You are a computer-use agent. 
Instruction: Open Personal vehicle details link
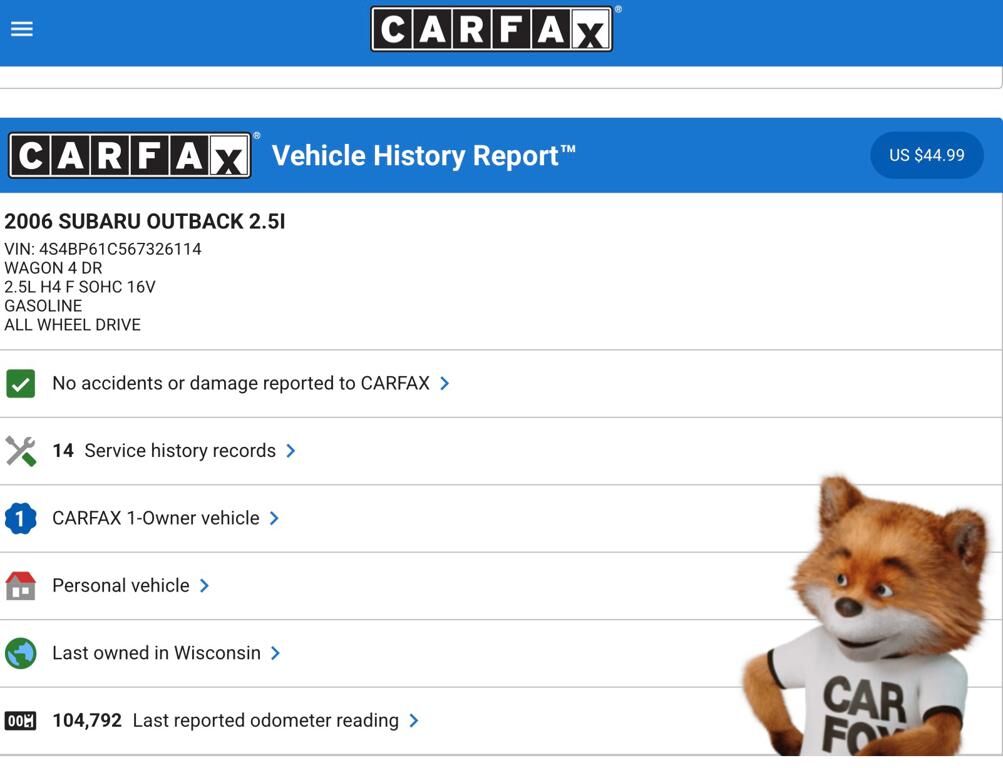click(x=121, y=586)
